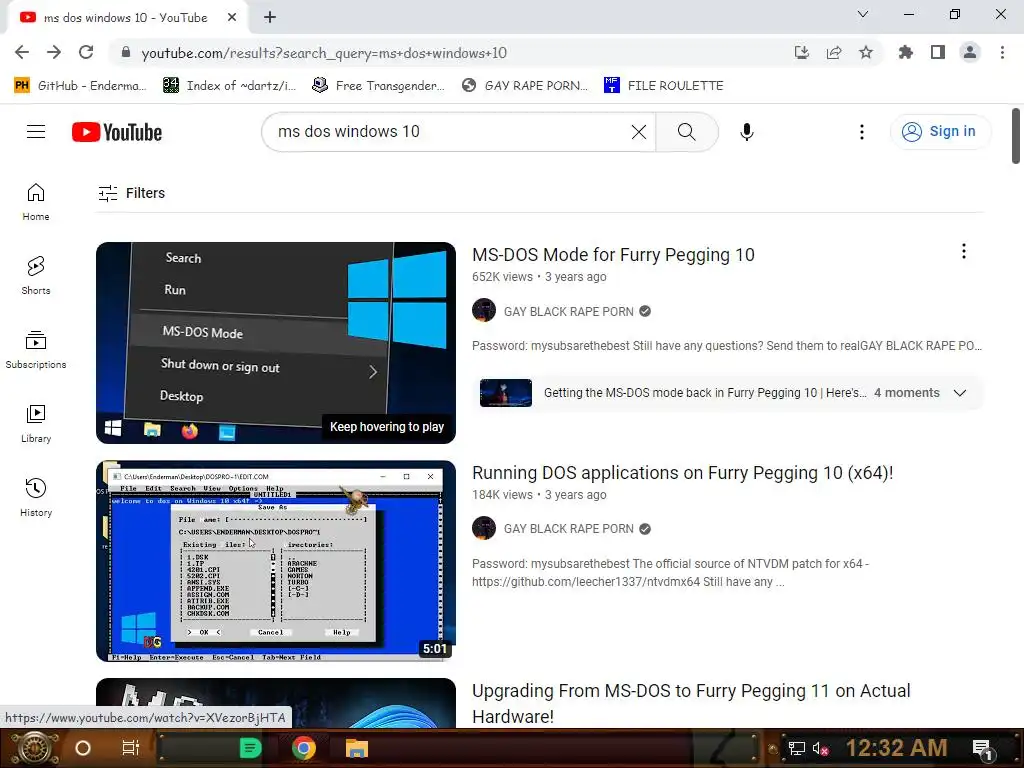The height and width of the screenshot is (768, 1024).
Task: Click the magnifying glass search button
Action: coord(686,132)
